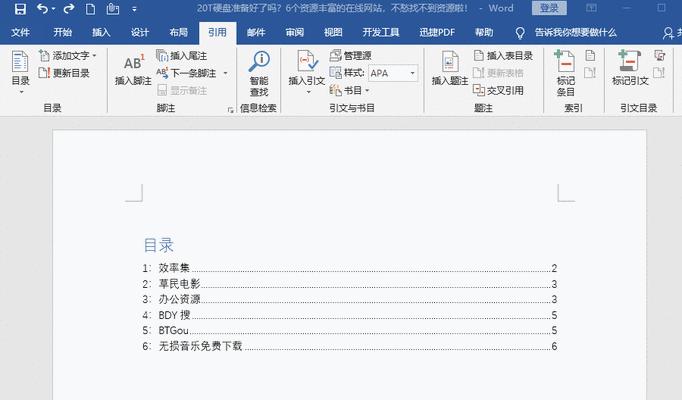Open 交叉引用 cross-reference

[x=498, y=90]
